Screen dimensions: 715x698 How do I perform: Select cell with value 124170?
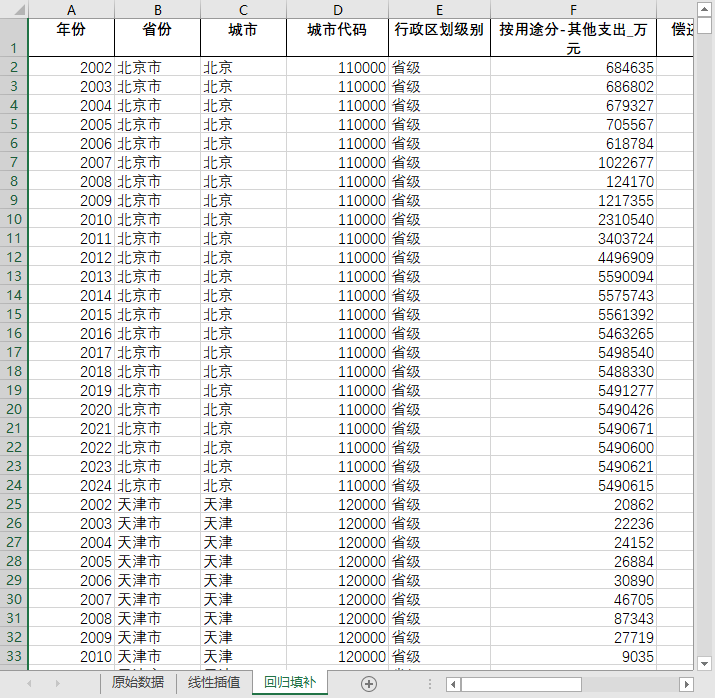(x=574, y=181)
